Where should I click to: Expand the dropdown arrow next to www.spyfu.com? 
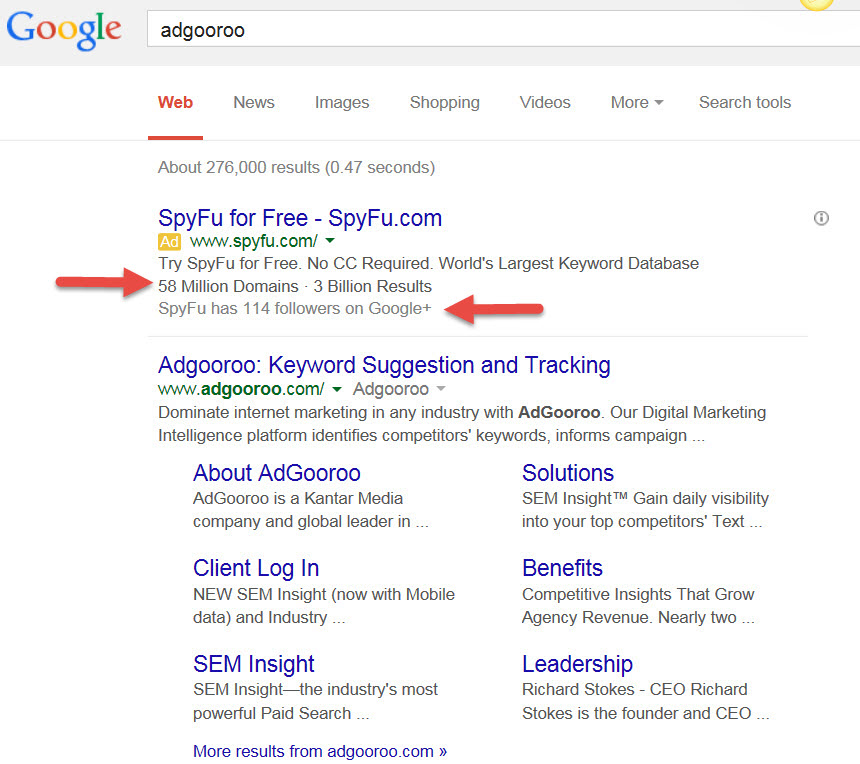pyautogui.click(x=330, y=241)
